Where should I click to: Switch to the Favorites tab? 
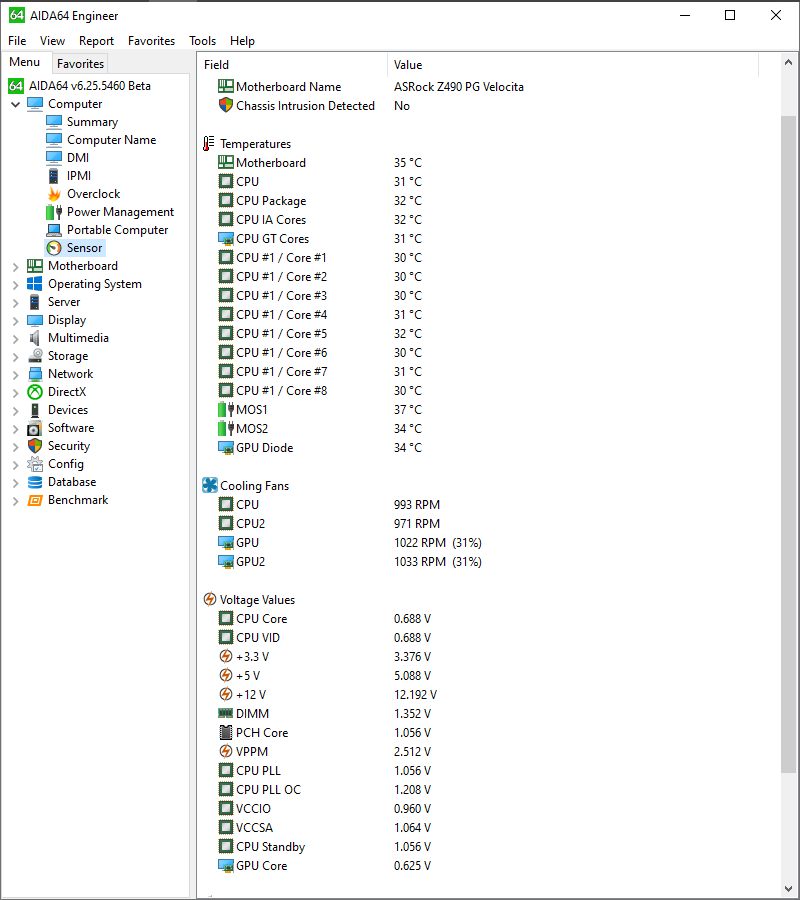[80, 63]
